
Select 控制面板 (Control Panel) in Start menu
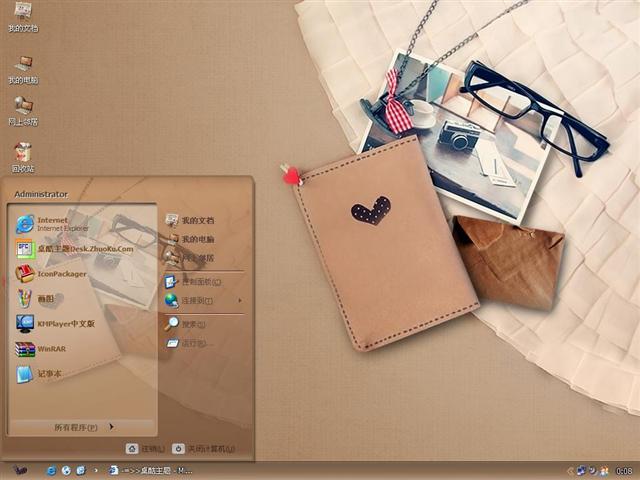point(198,281)
